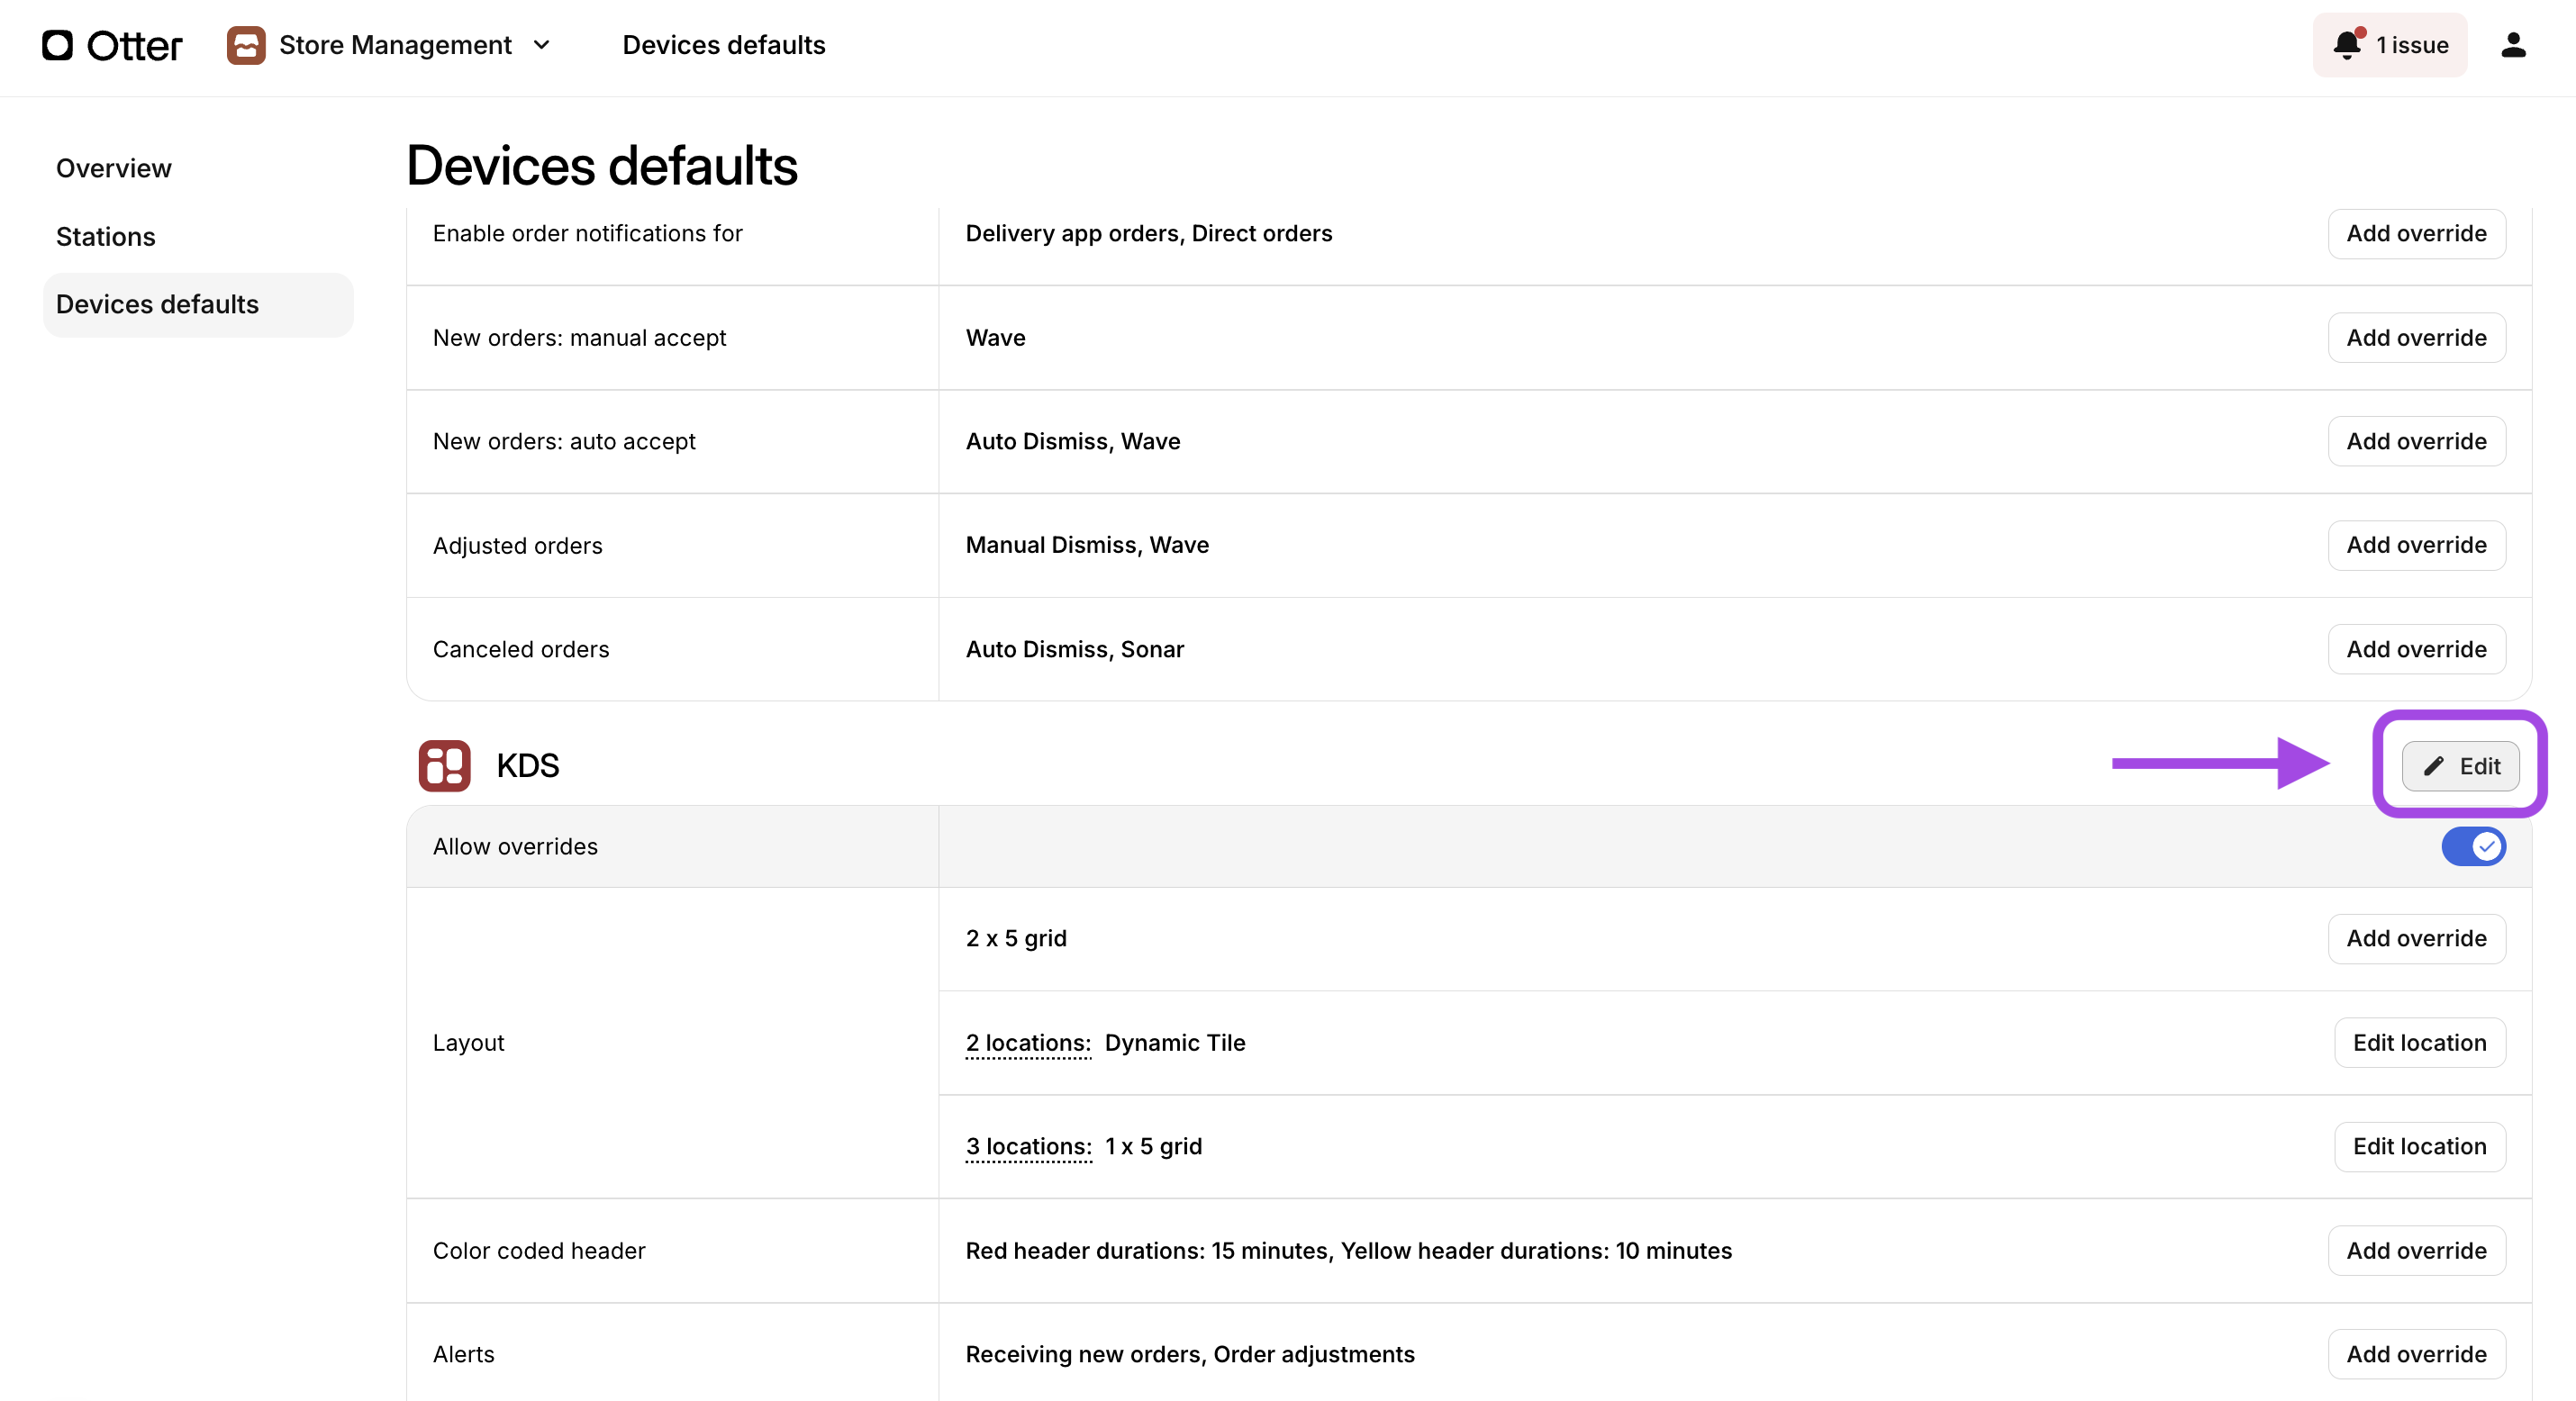
Task: Show the 3 locations list for 1 x 5 grid
Action: click(1028, 1146)
